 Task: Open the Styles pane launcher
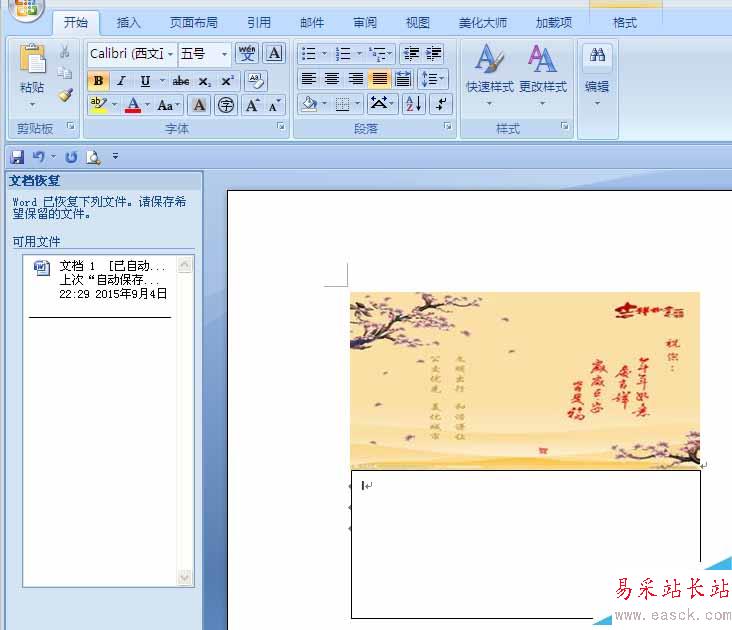[564, 126]
